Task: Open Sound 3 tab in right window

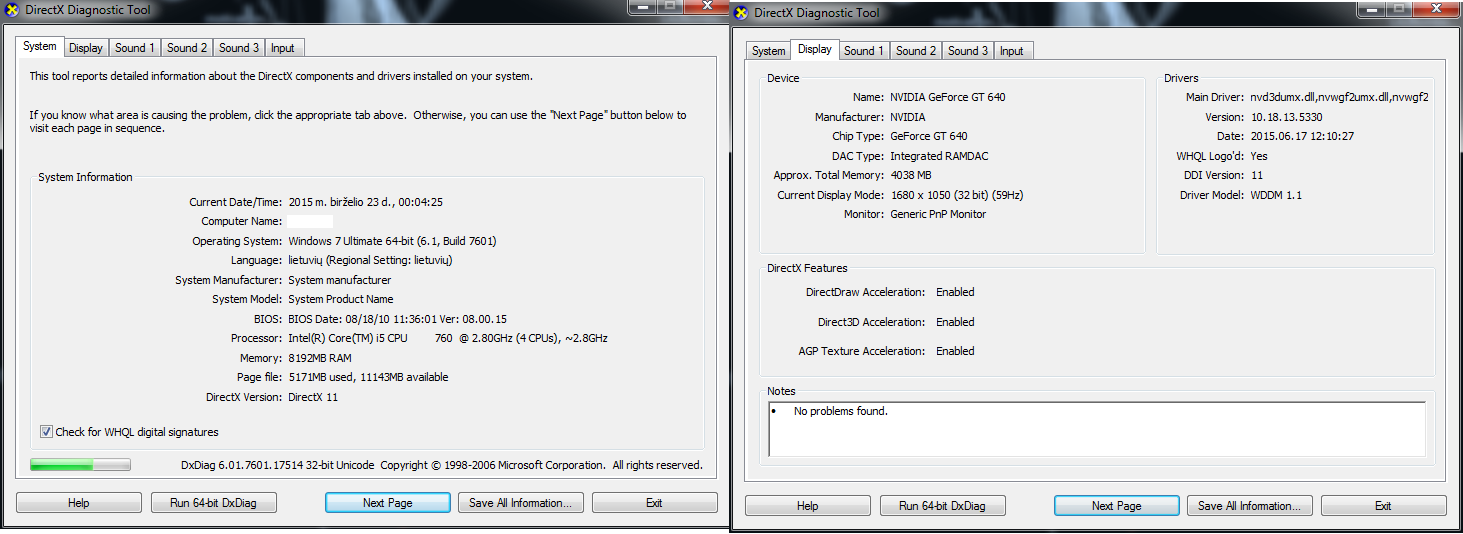Action: pyautogui.click(x=968, y=51)
